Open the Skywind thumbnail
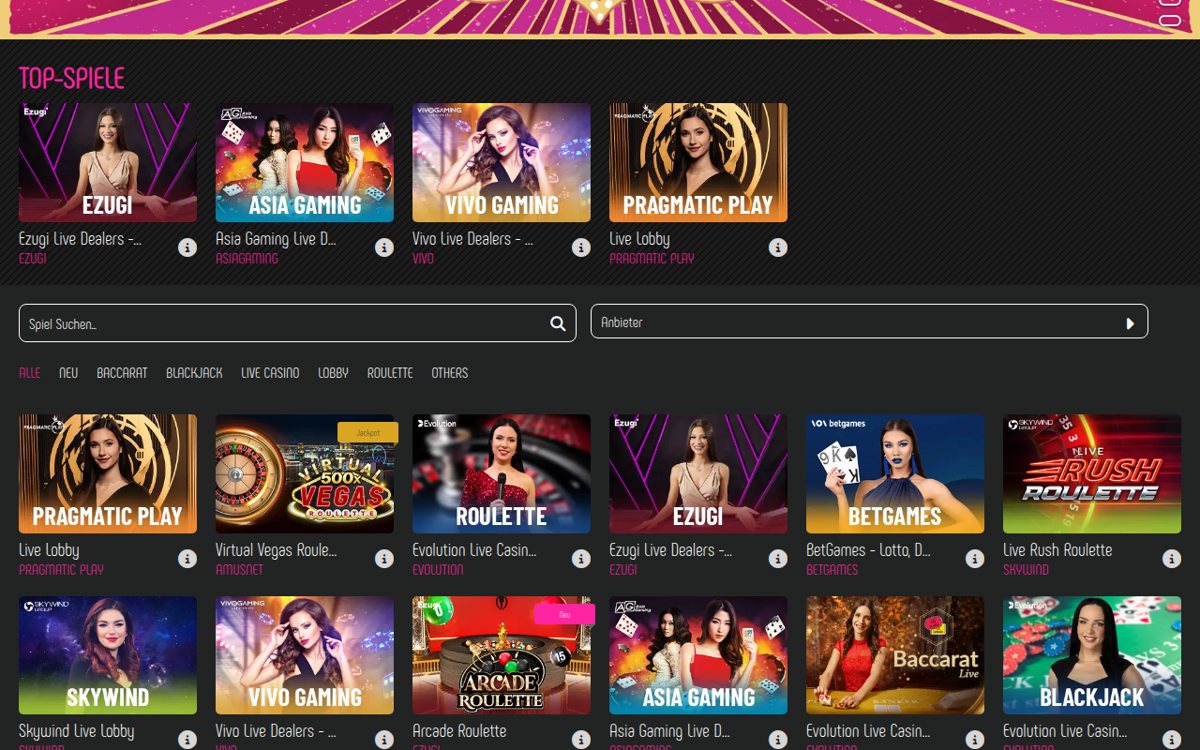Screen dimensions: 1200x750 108,655
